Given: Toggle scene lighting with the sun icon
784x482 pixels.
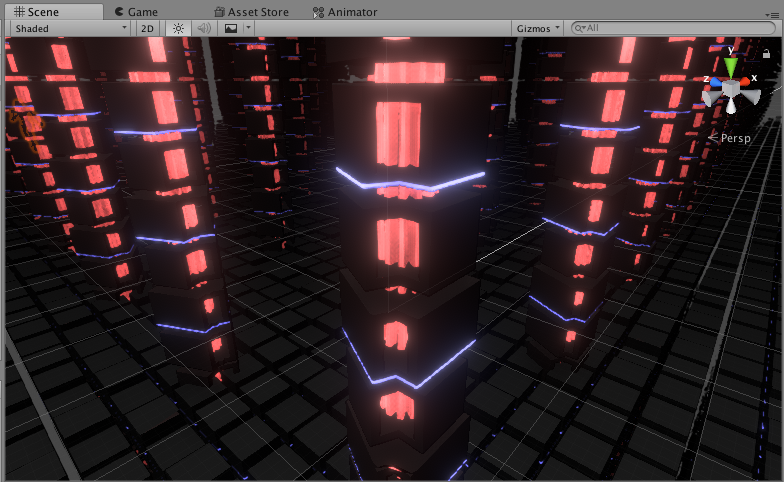Looking at the screenshot, I should click(x=178, y=29).
